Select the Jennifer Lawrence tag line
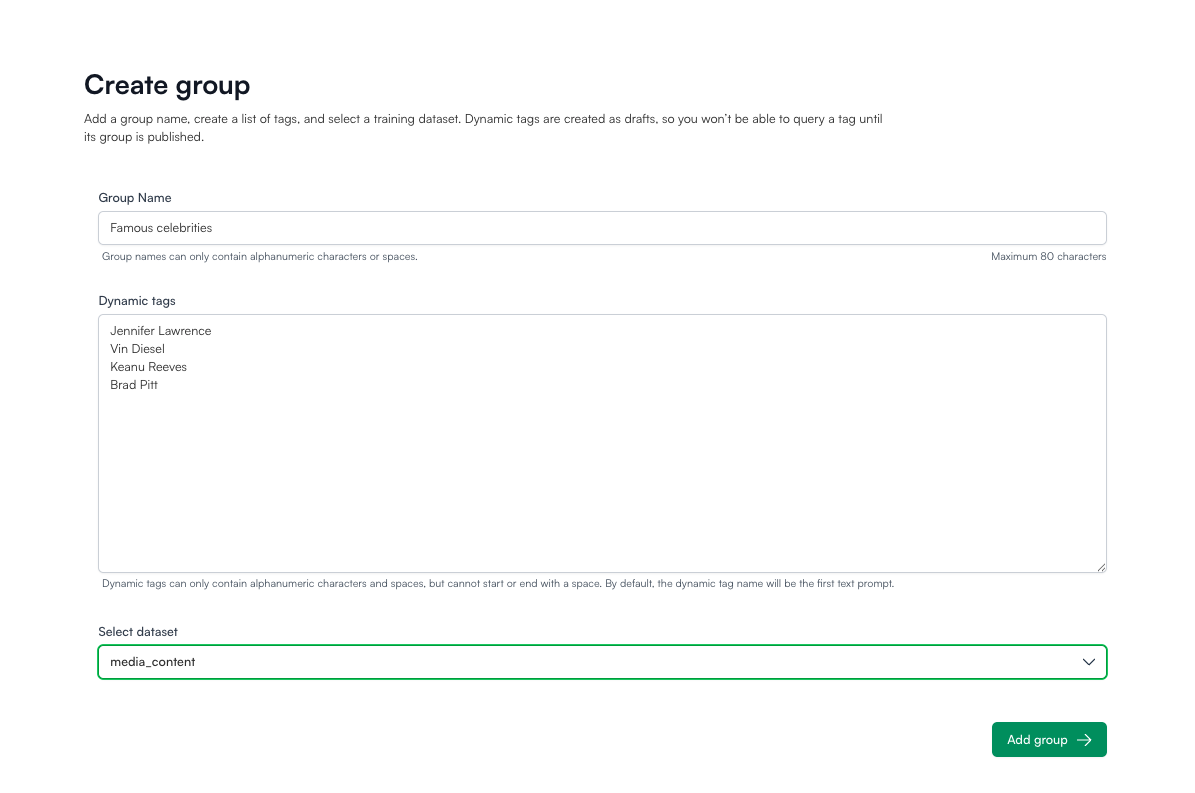The image size is (1195, 793). 160,330
